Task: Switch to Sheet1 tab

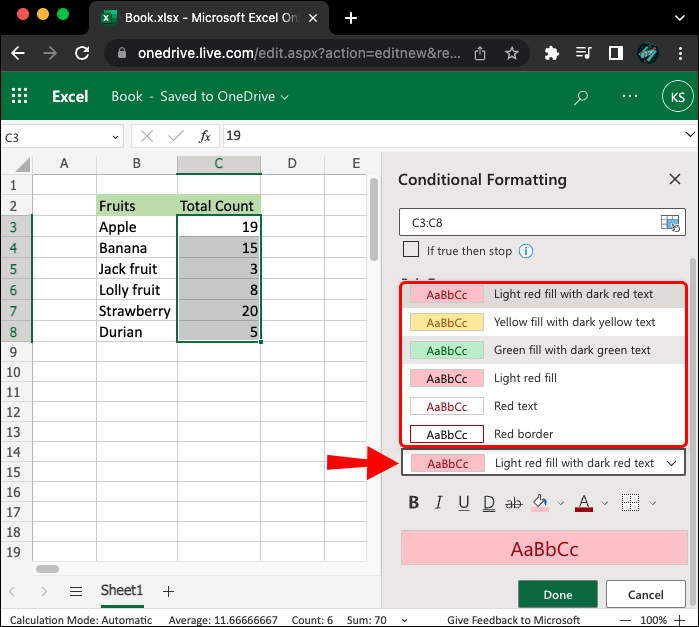Action: click(x=122, y=591)
